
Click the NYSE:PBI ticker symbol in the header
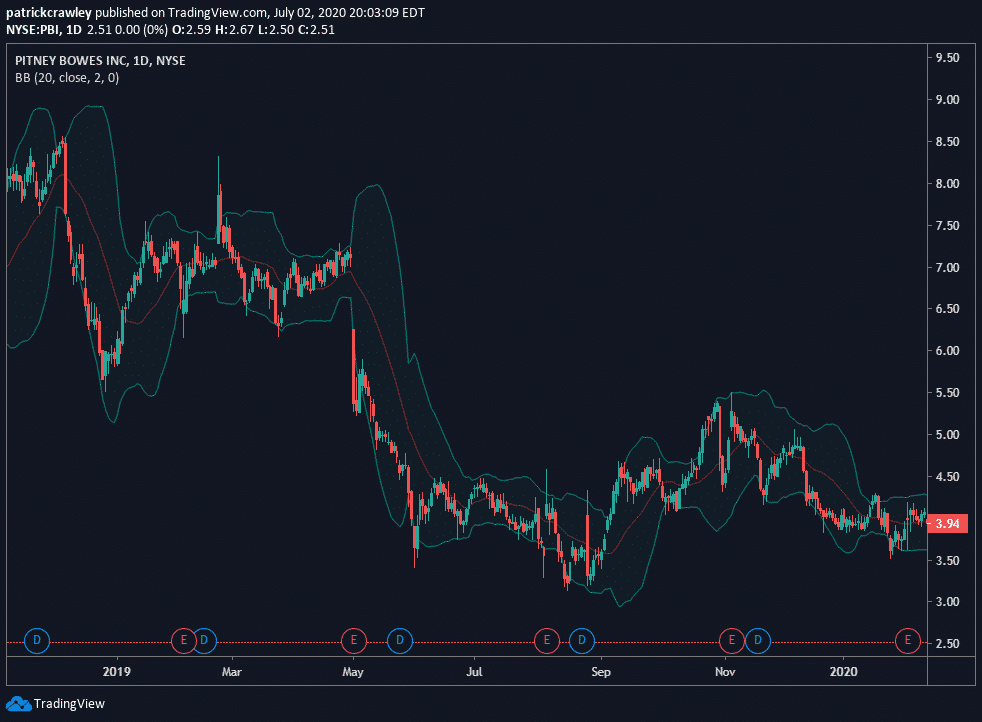33,29
